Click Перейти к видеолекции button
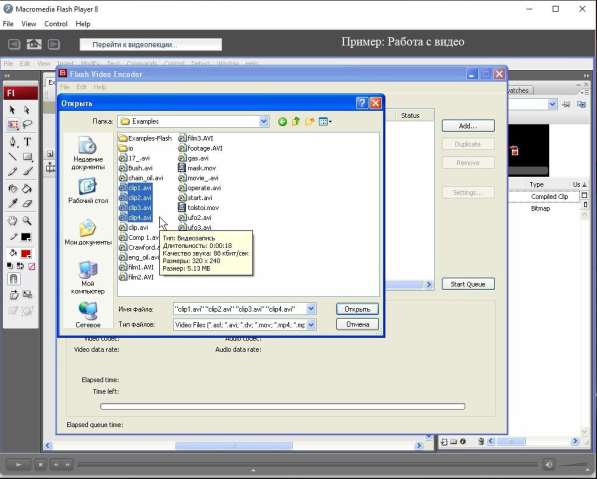This screenshot has height=479, width=597. [151, 45]
